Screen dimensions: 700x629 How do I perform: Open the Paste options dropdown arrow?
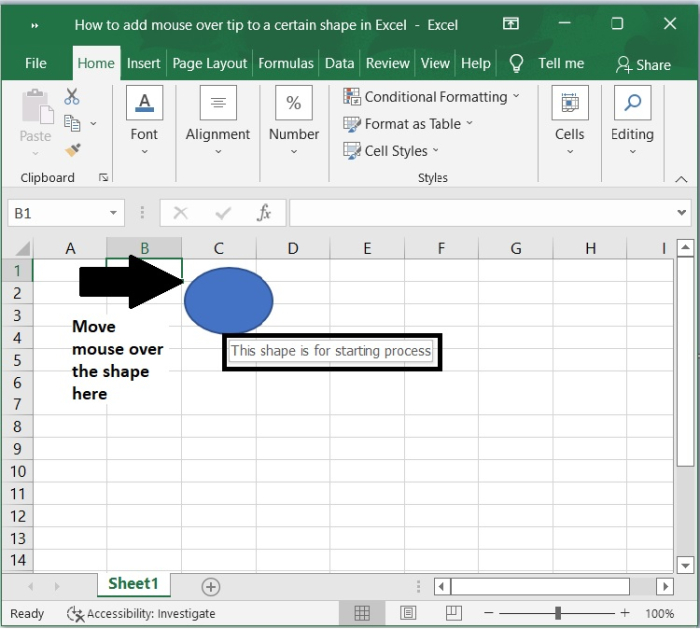coord(35,154)
